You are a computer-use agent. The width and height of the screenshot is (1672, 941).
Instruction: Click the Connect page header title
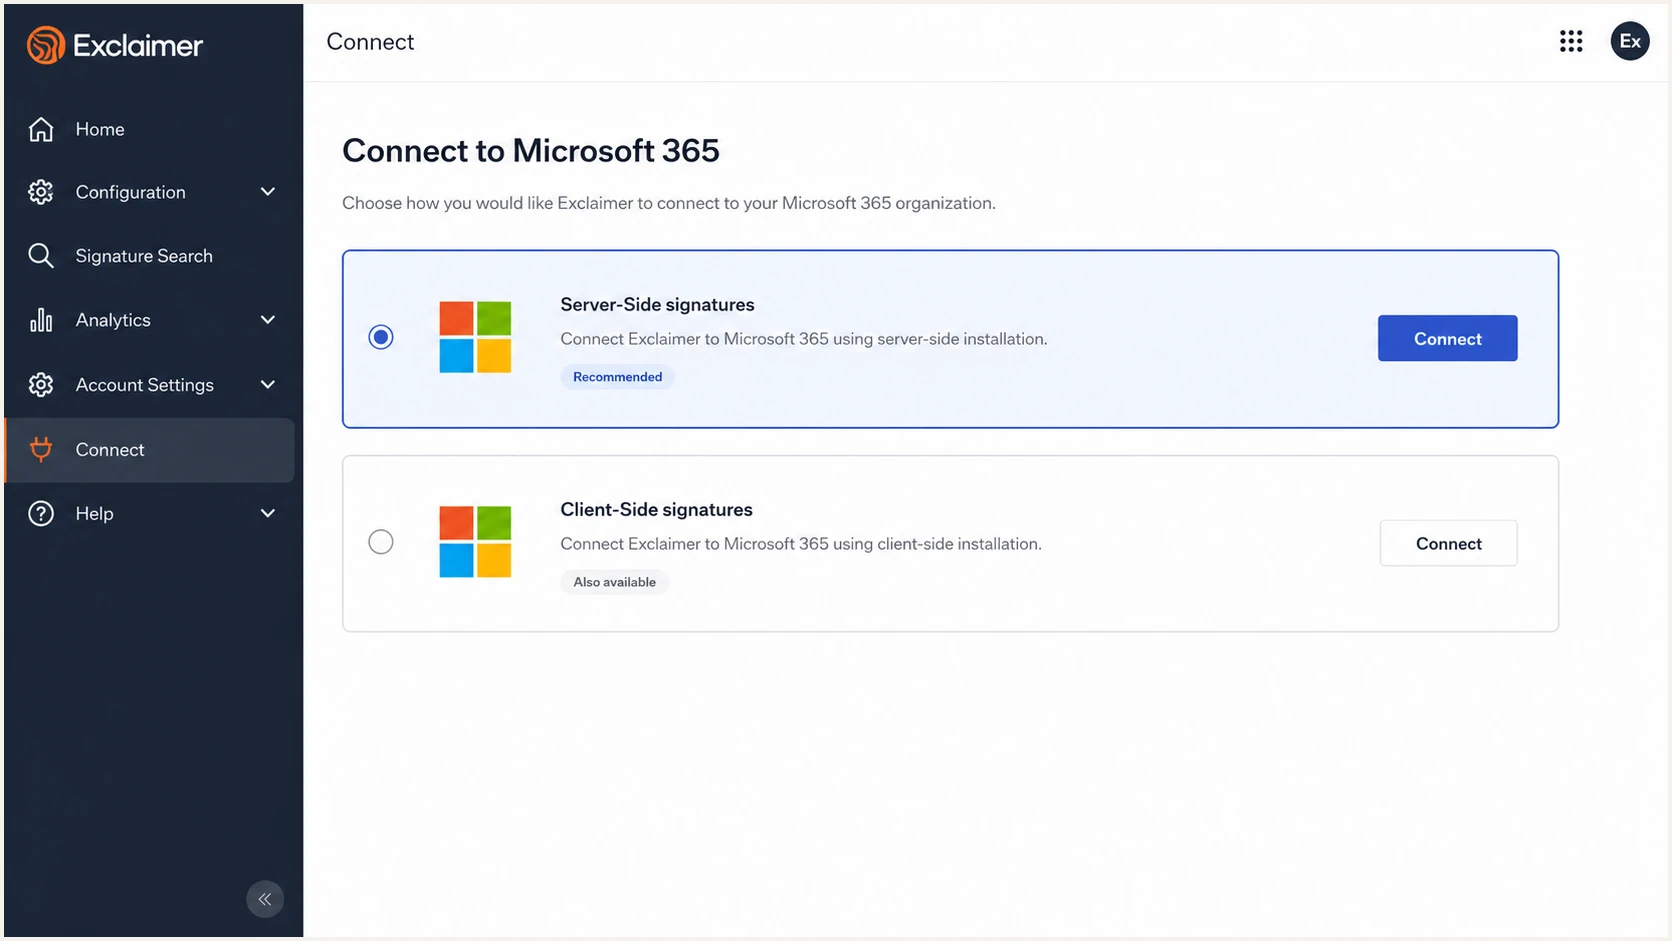tap(370, 42)
